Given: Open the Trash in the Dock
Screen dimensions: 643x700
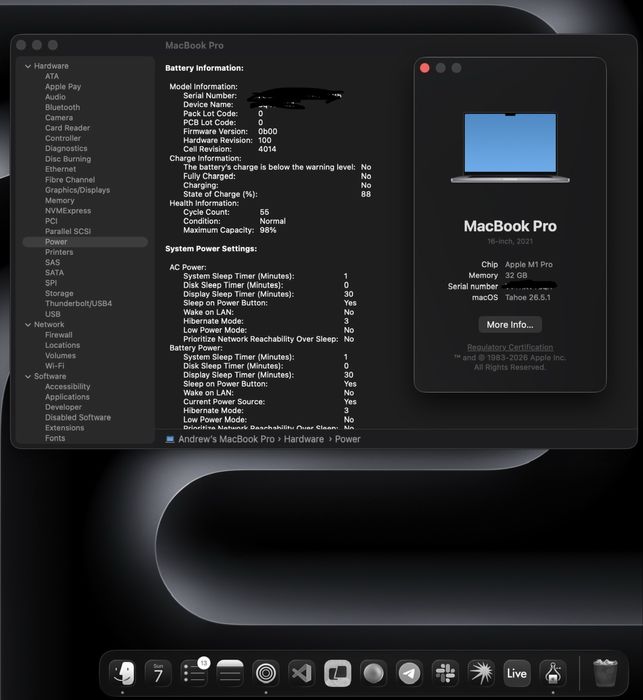Looking at the screenshot, I should (605, 673).
